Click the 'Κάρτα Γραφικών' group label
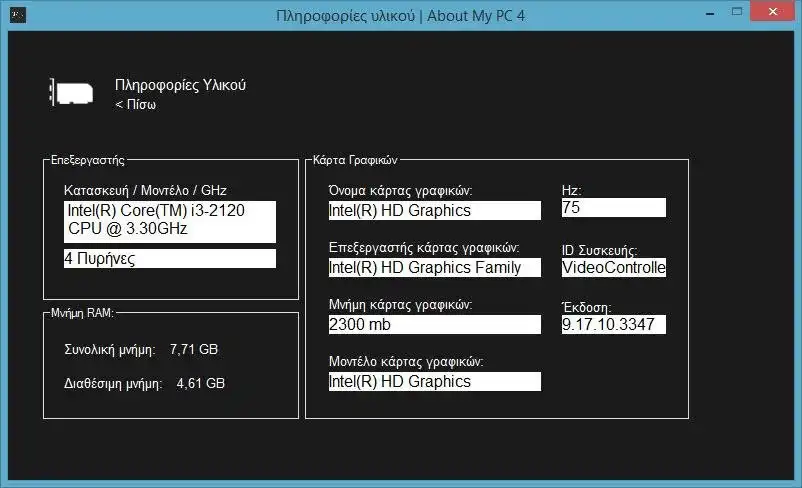The width and height of the screenshot is (802, 488). click(355, 160)
